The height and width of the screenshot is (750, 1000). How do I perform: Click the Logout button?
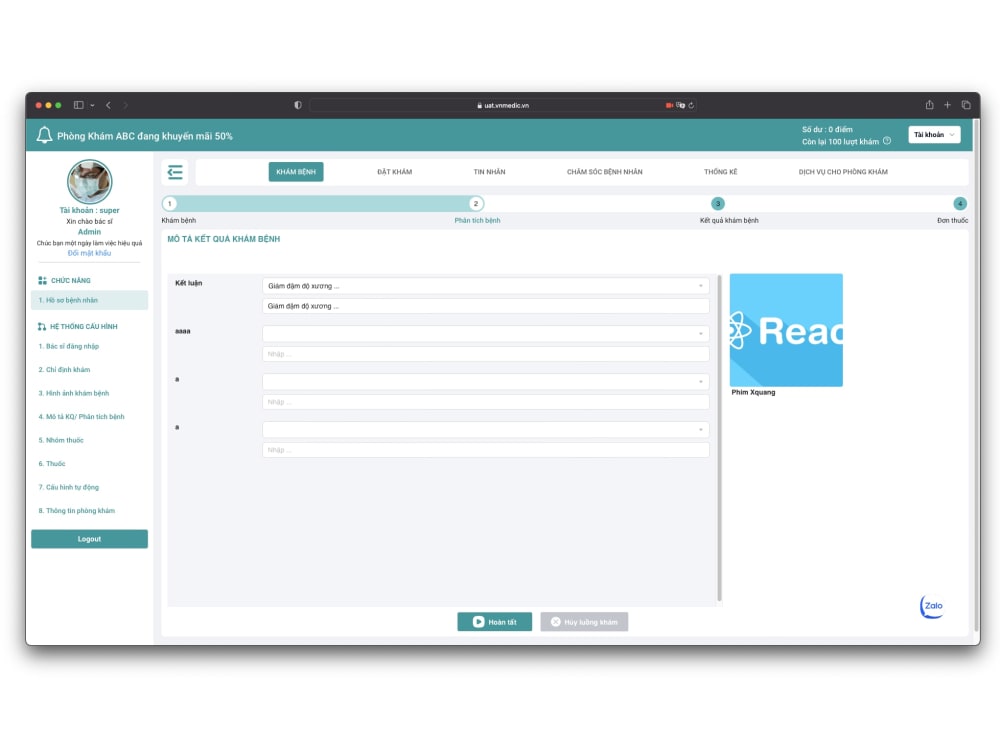click(x=89, y=539)
